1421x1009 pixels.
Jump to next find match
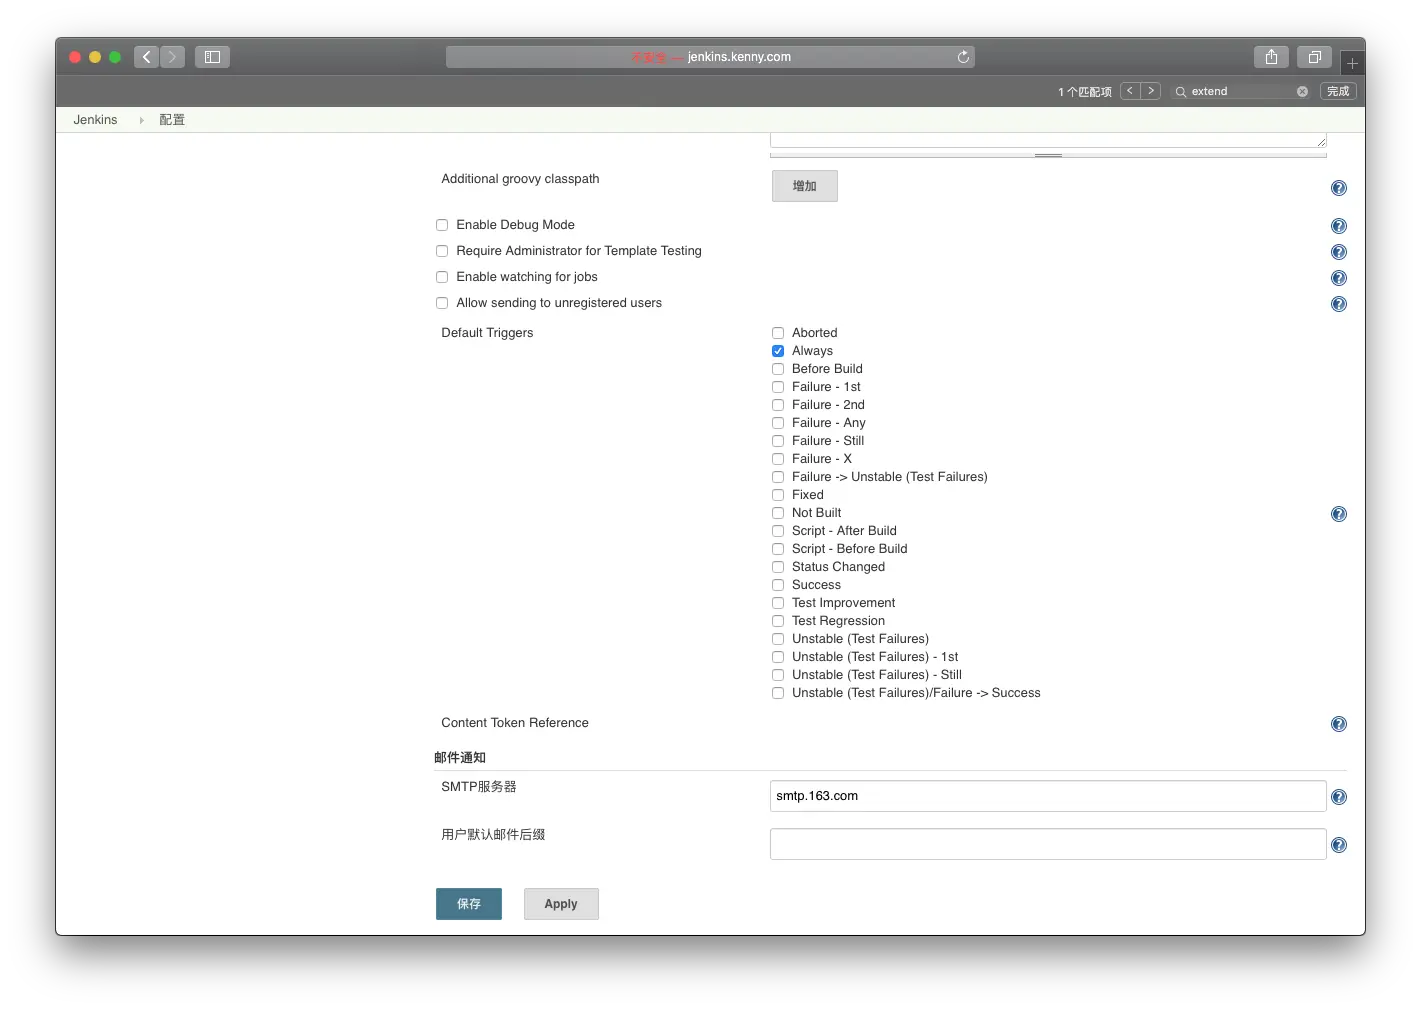pyautogui.click(x=1151, y=91)
